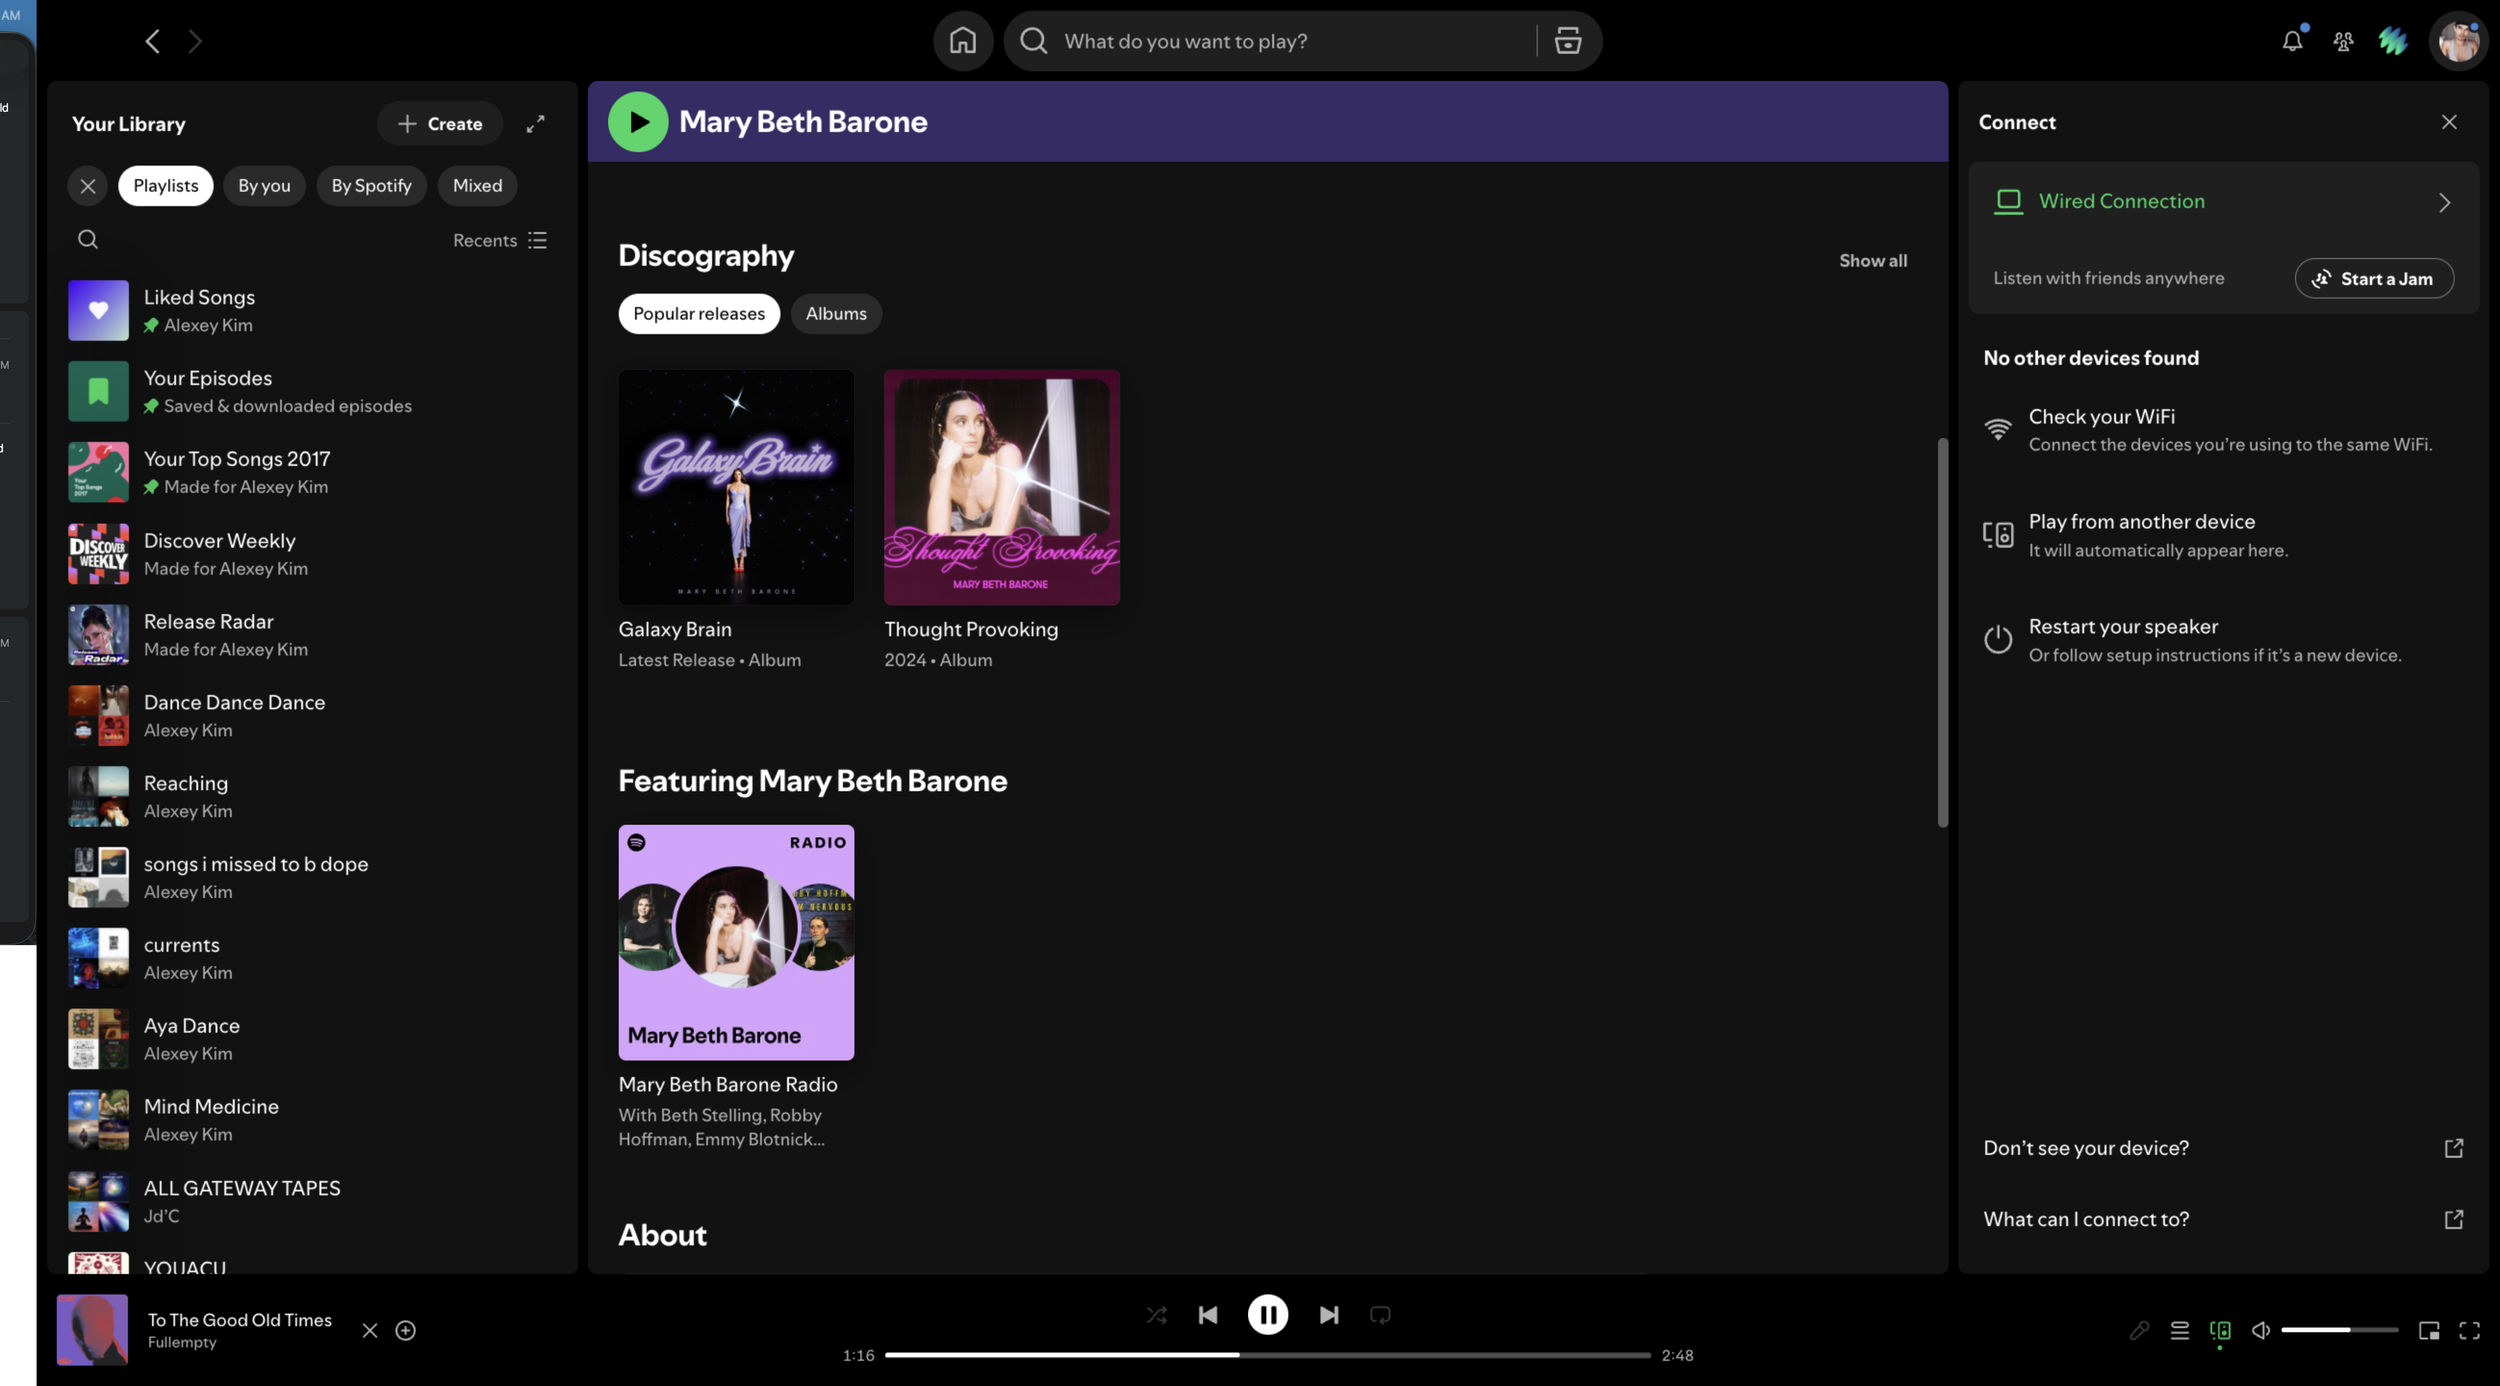
Task: Navigate back with left arrow
Action: [153, 41]
